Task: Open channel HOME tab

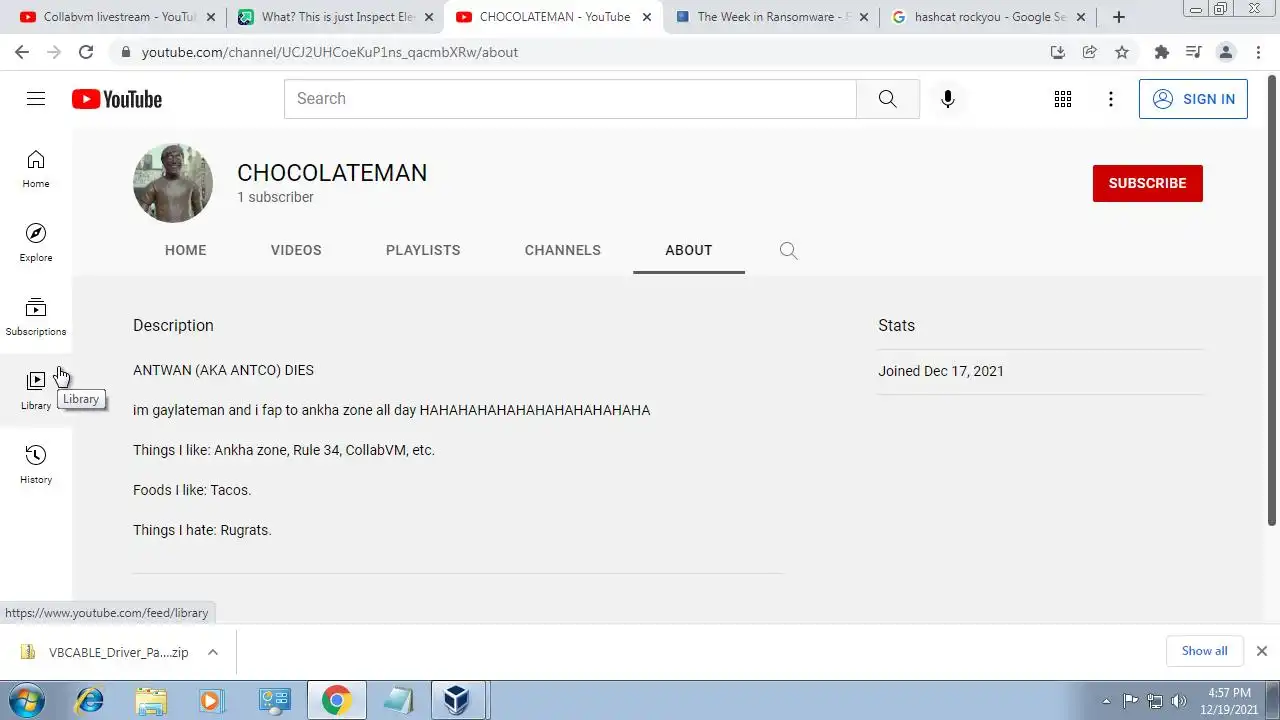Action: [186, 250]
